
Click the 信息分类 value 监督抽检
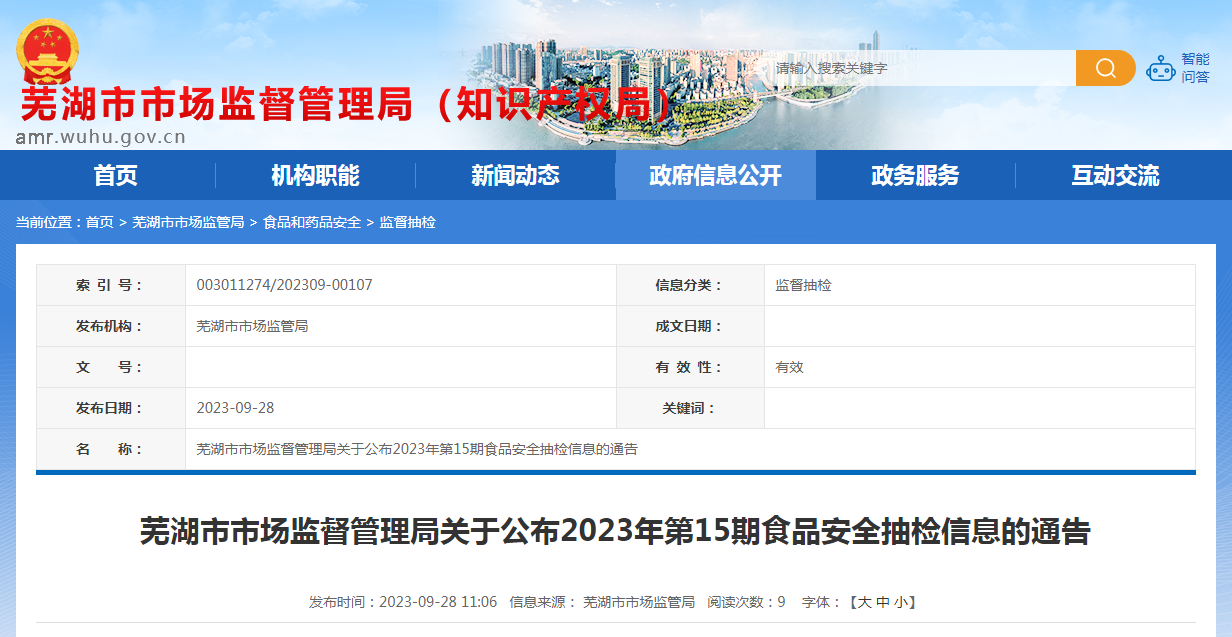pos(803,285)
